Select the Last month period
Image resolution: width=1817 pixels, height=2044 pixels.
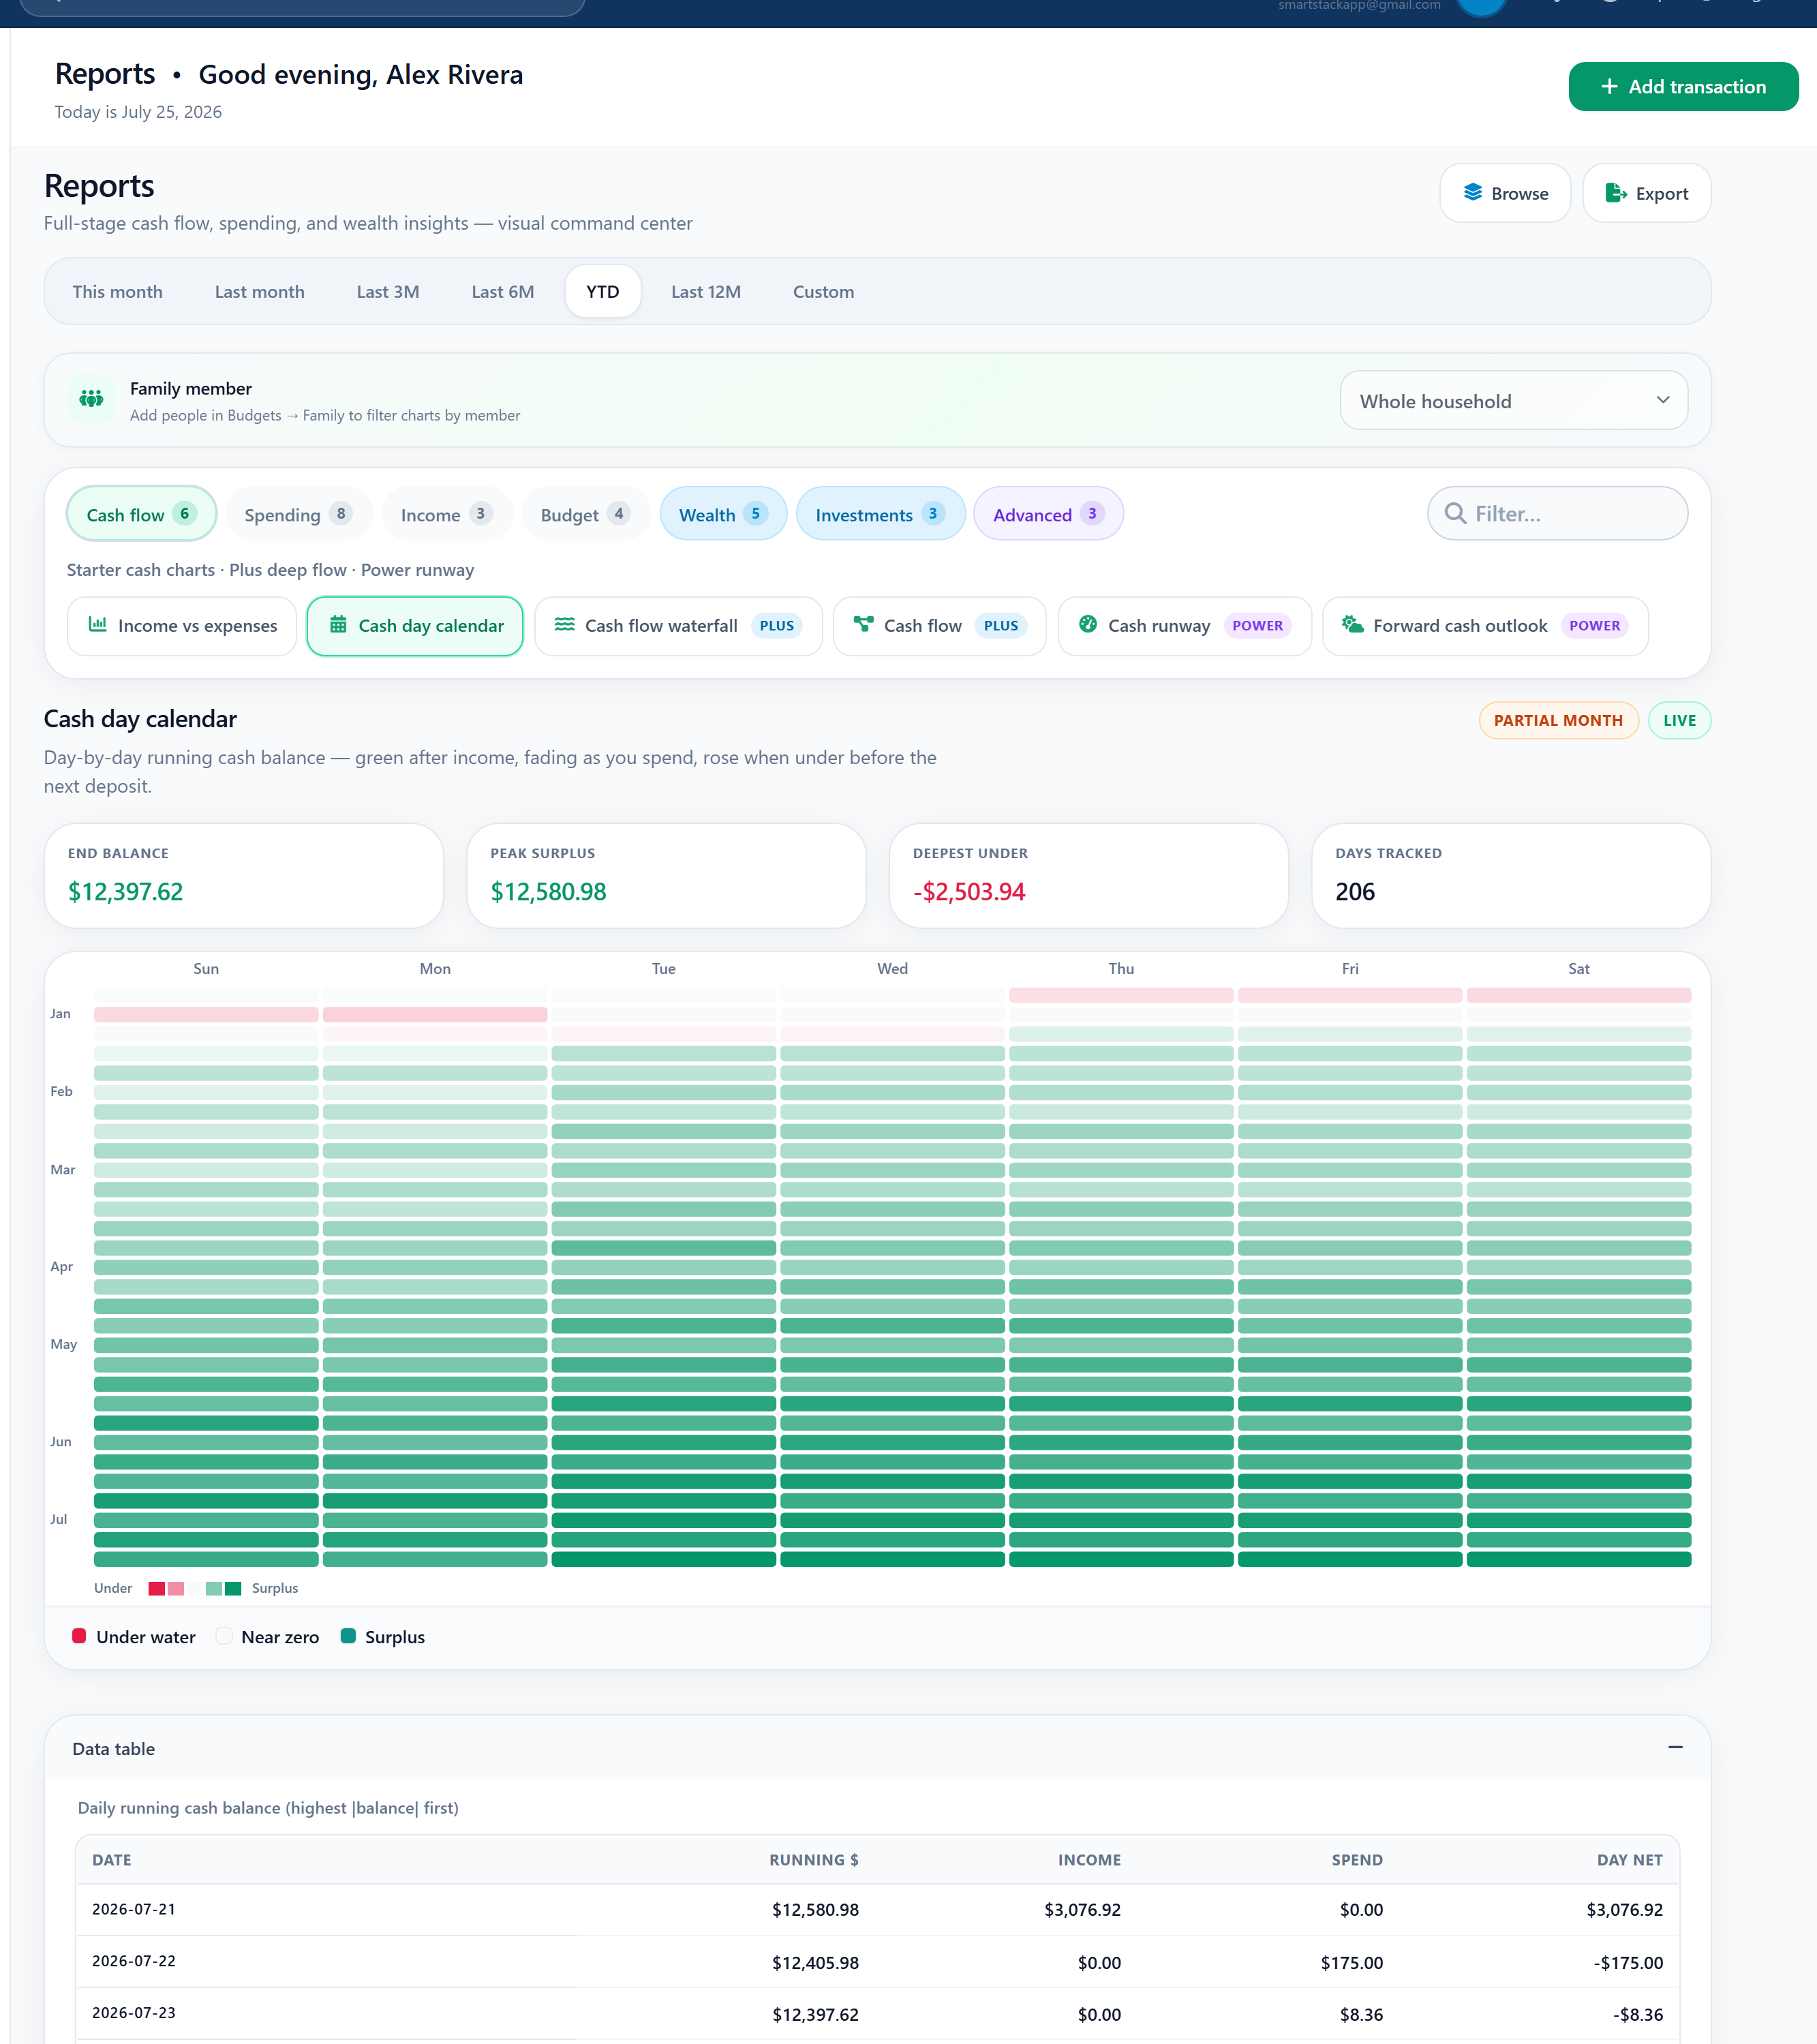[259, 292]
